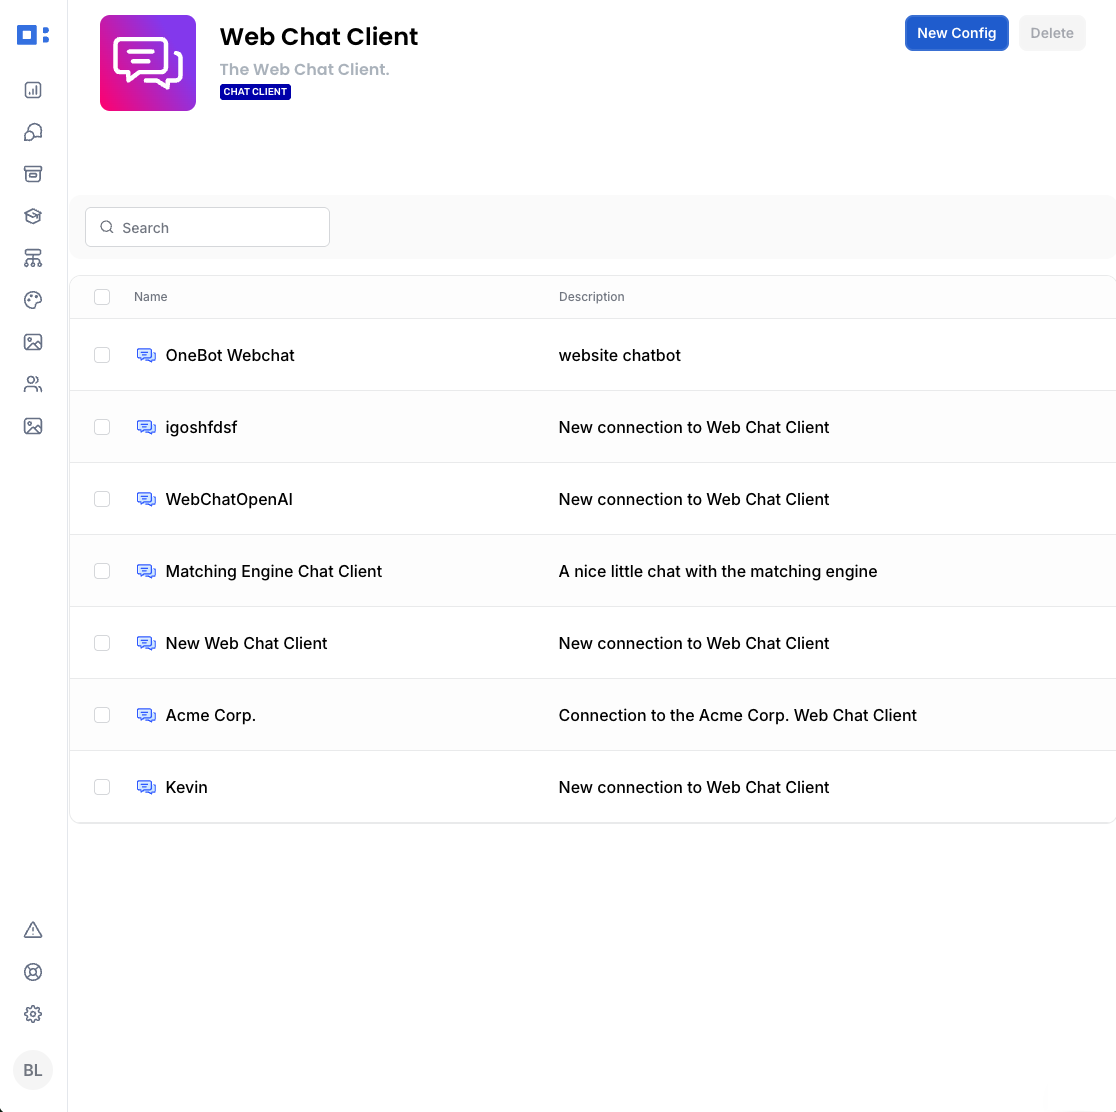
Task: Open the warning triangle alerts icon
Action: coord(33,930)
